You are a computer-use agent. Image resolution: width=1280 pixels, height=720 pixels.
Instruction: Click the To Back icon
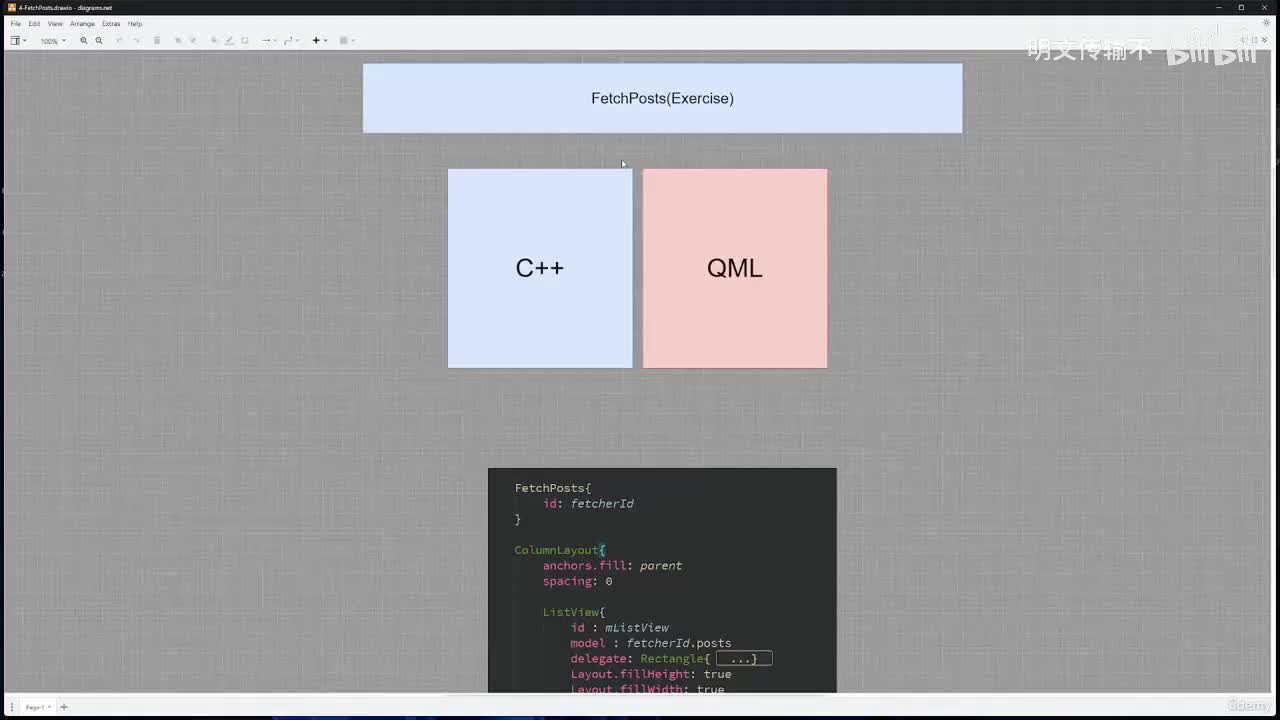coord(193,41)
